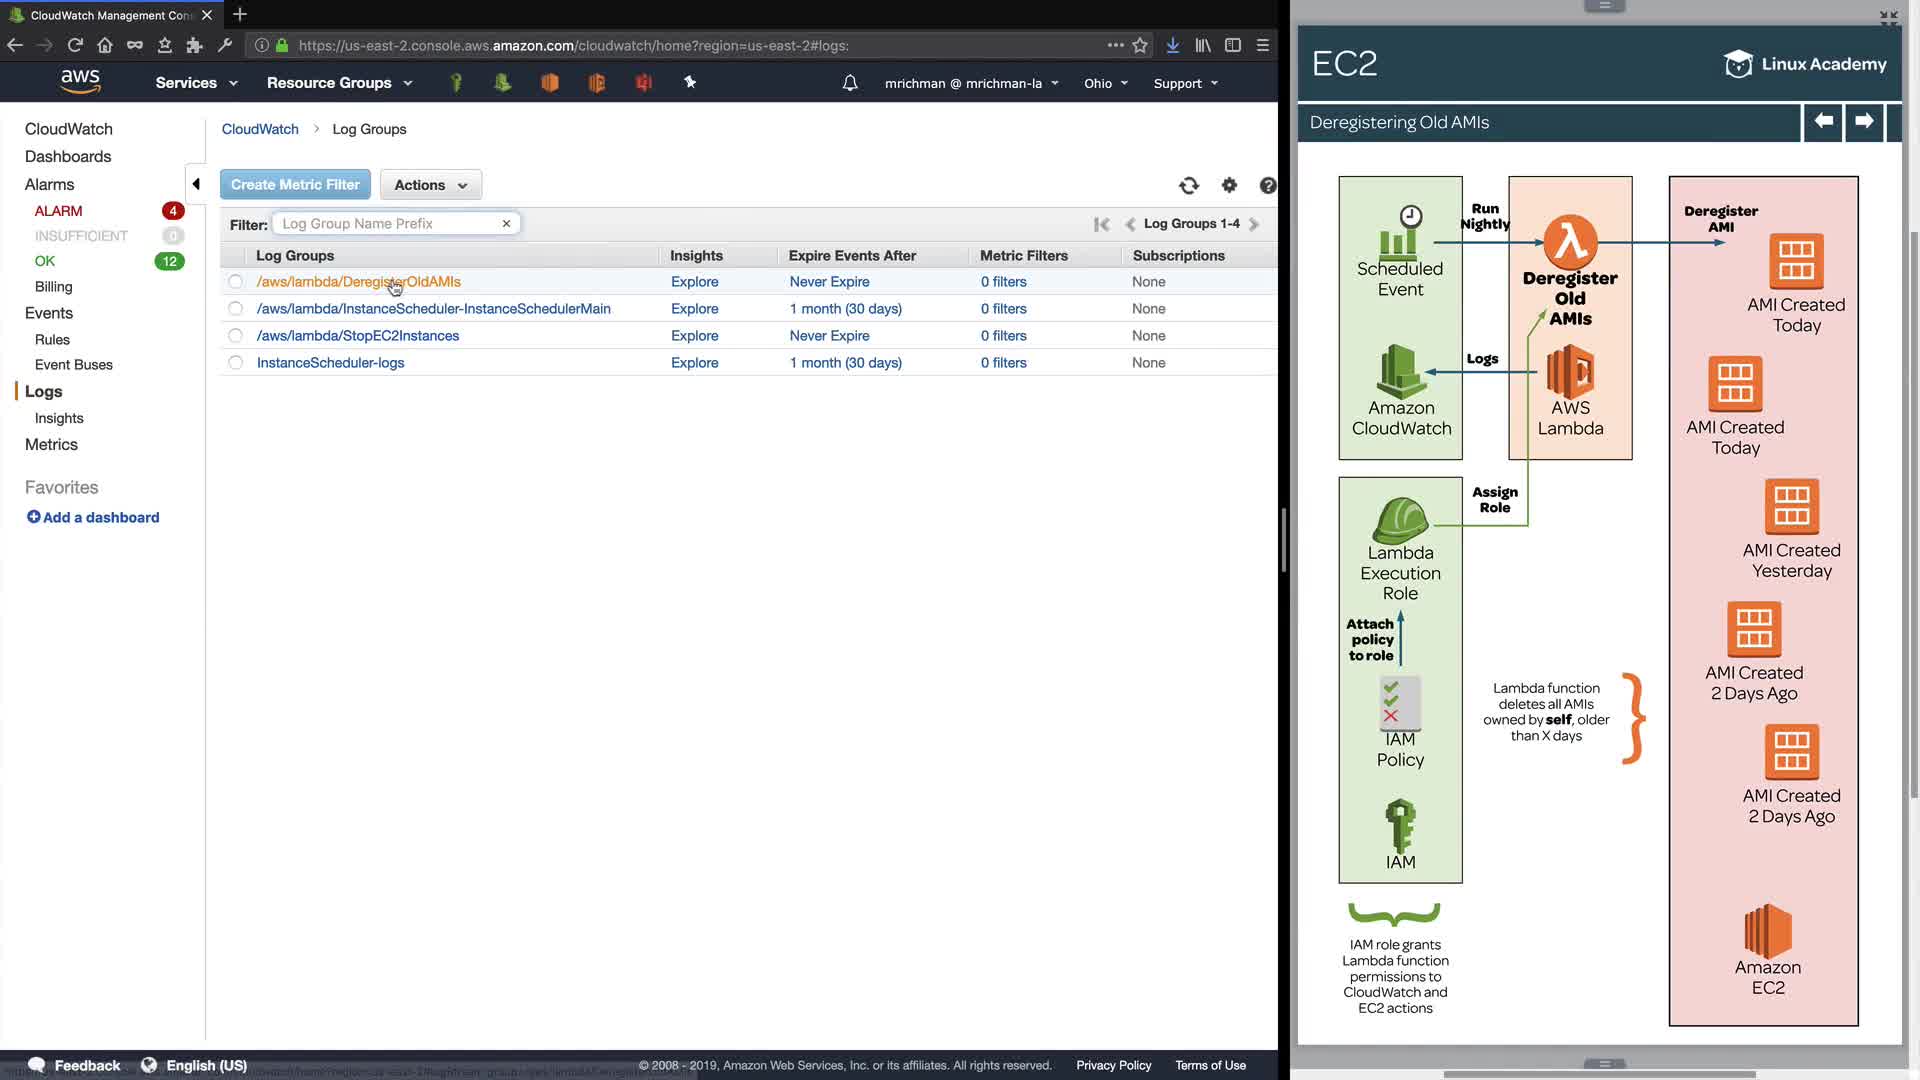Click the pin shortcut icon in navbar
Image resolution: width=1920 pixels, height=1080 pixels.
(690, 82)
